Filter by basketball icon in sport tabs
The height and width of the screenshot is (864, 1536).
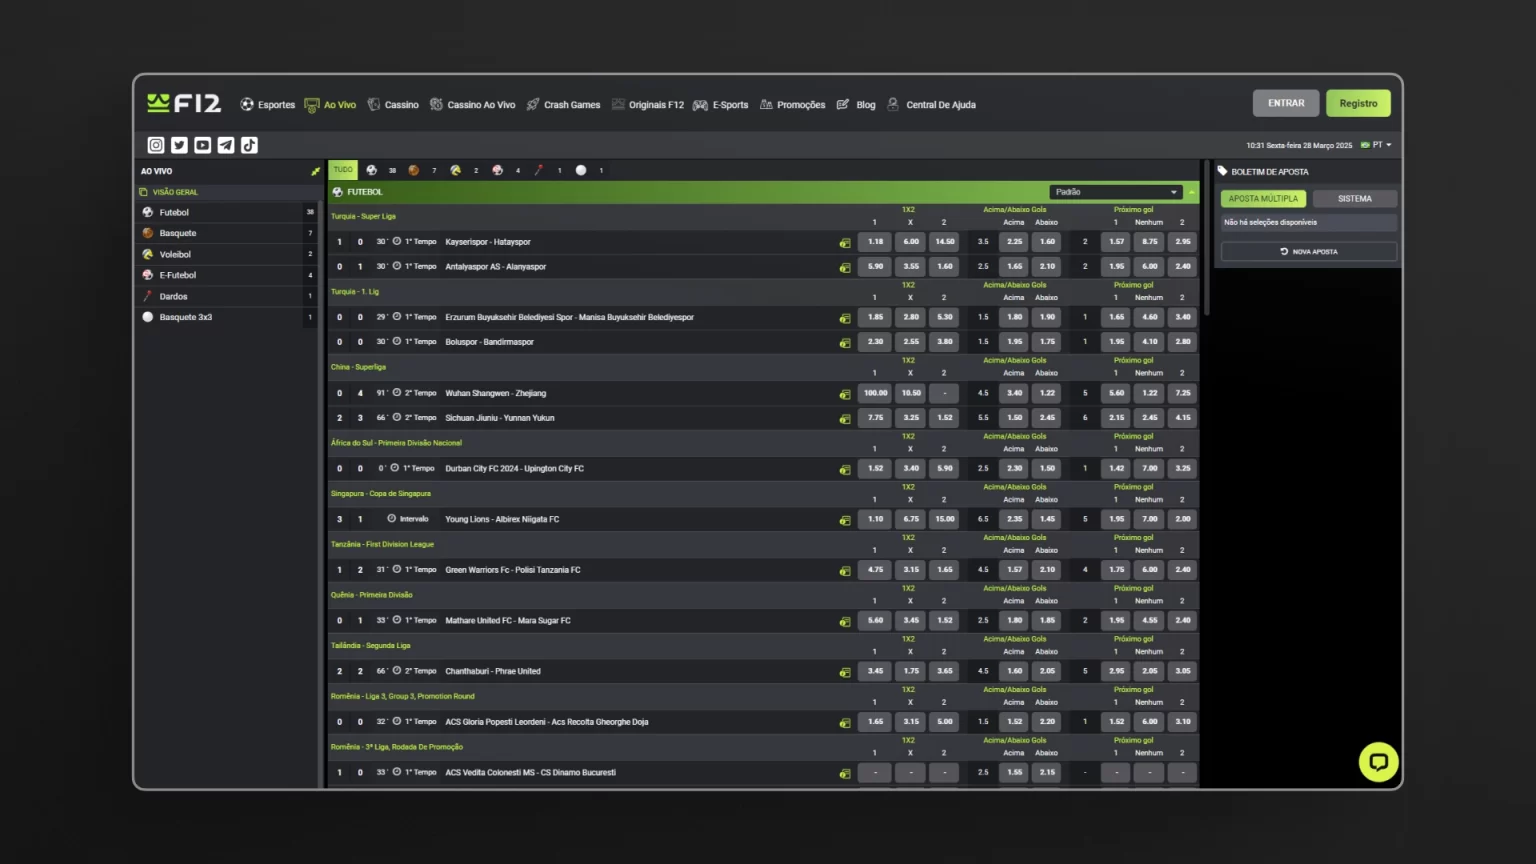point(414,170)
